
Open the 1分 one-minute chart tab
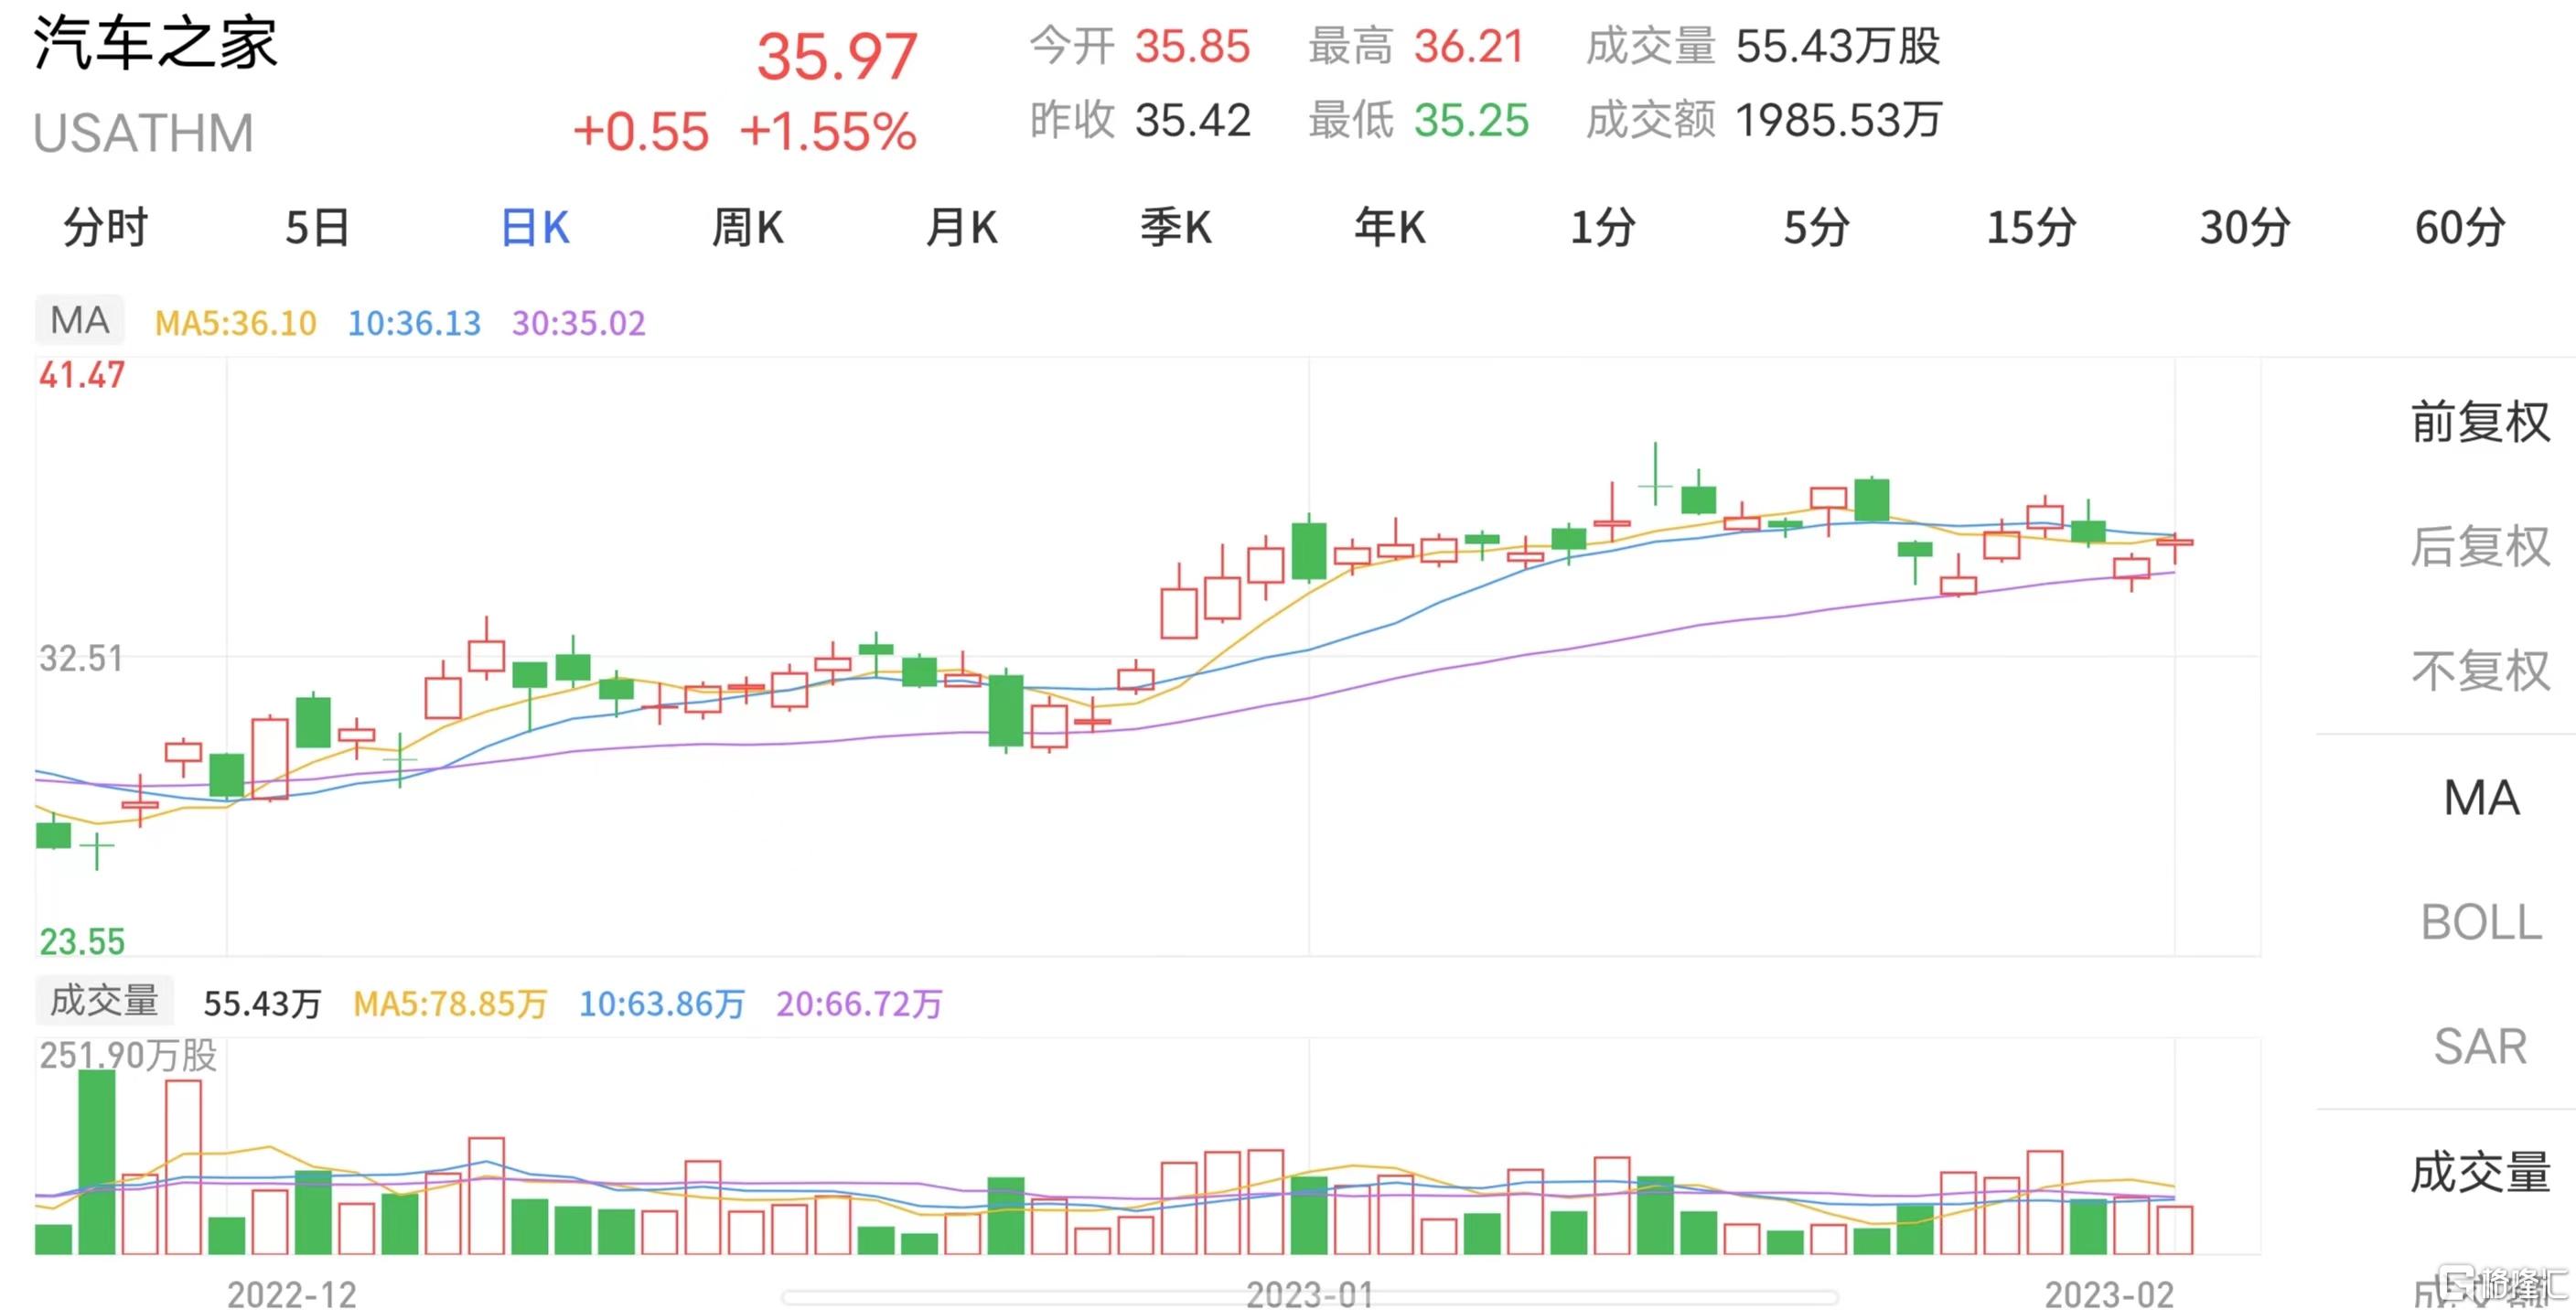pos(1603,228)
